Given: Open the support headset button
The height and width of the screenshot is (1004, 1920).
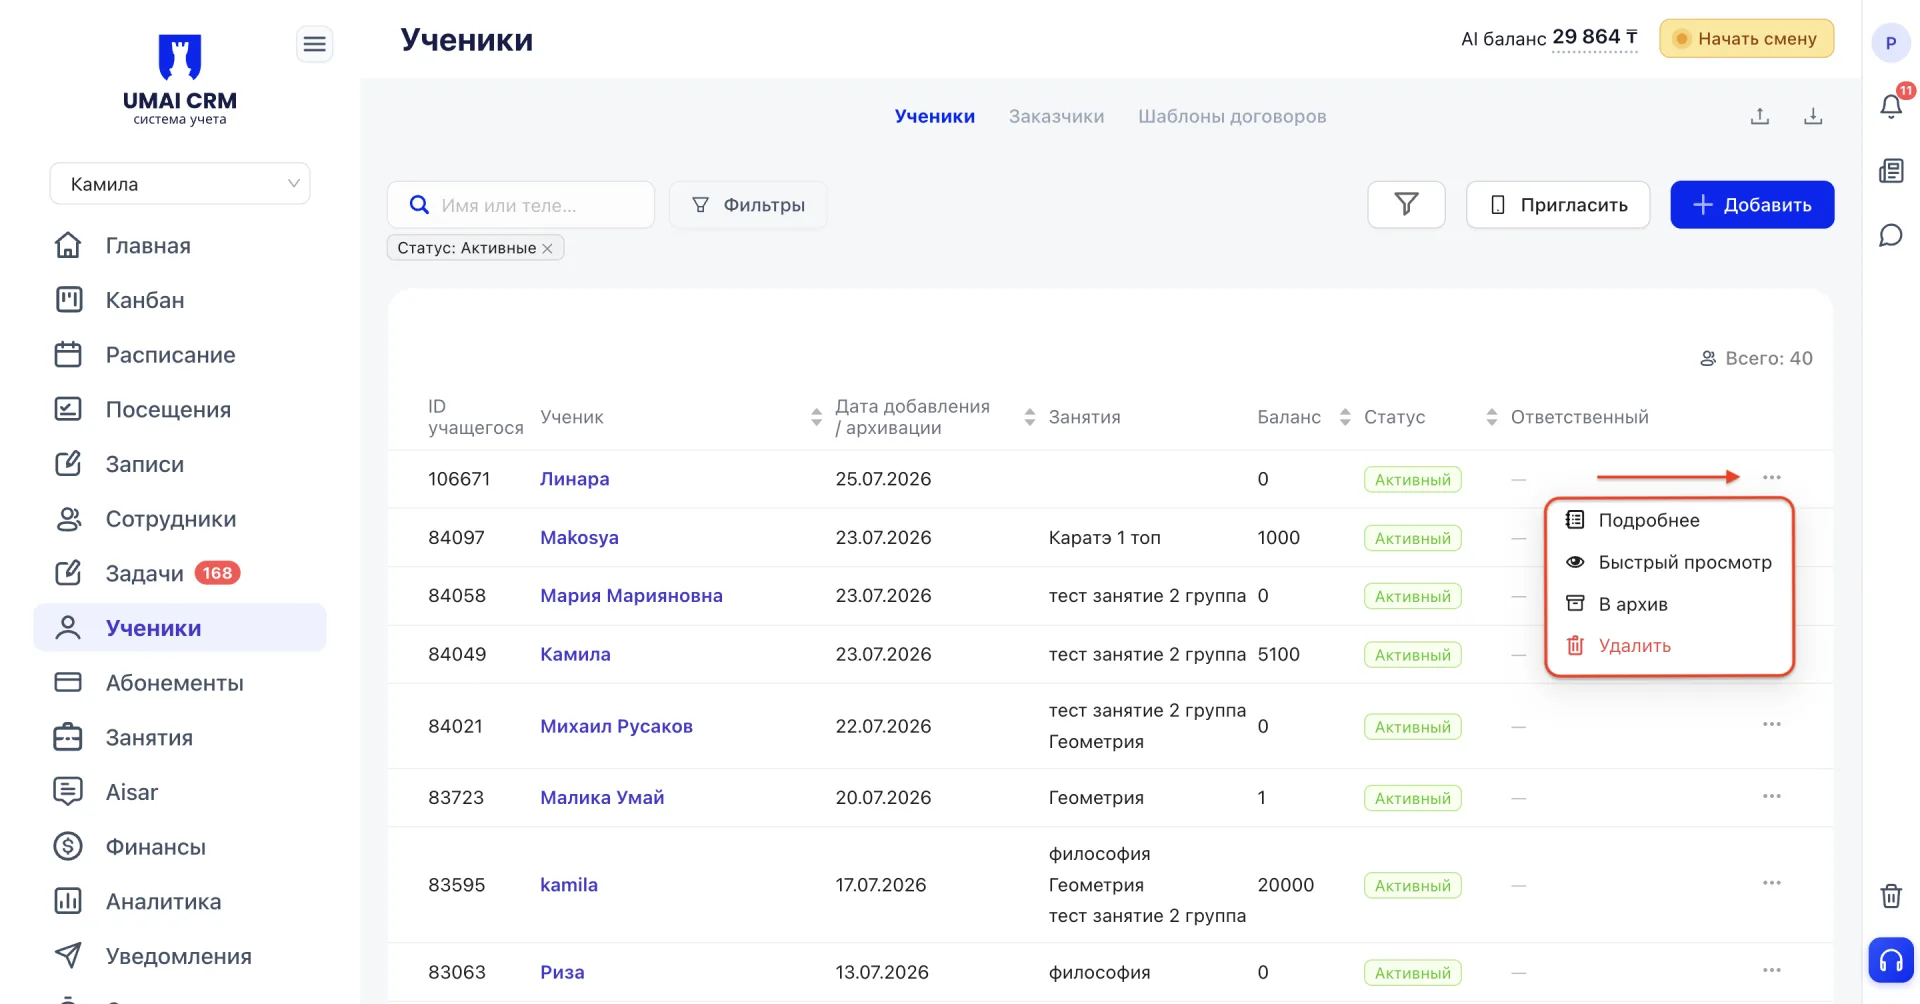Looking at the screenshot, I should [x=1891, y=961].
